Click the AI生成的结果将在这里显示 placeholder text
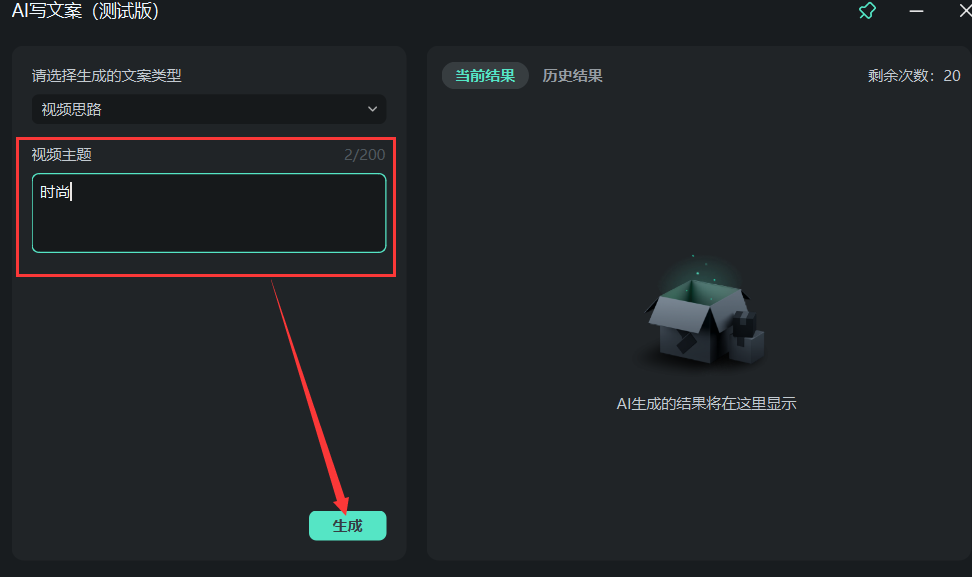This screenshot has height=577, width=972. click(707, 403)
